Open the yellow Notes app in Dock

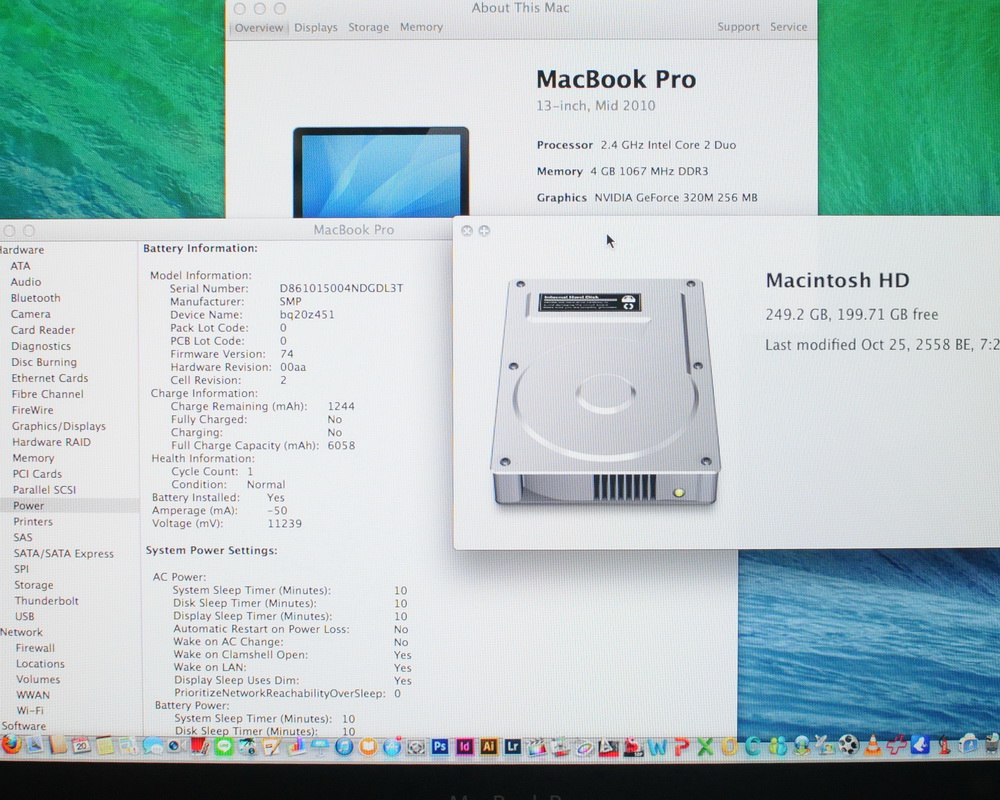tap(105, 745)
